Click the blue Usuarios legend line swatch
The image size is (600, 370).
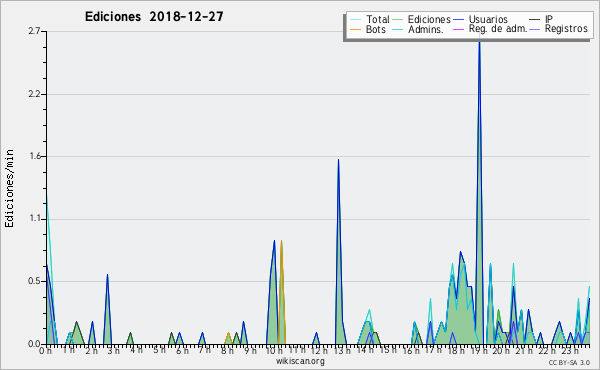[x=458, y=20]
